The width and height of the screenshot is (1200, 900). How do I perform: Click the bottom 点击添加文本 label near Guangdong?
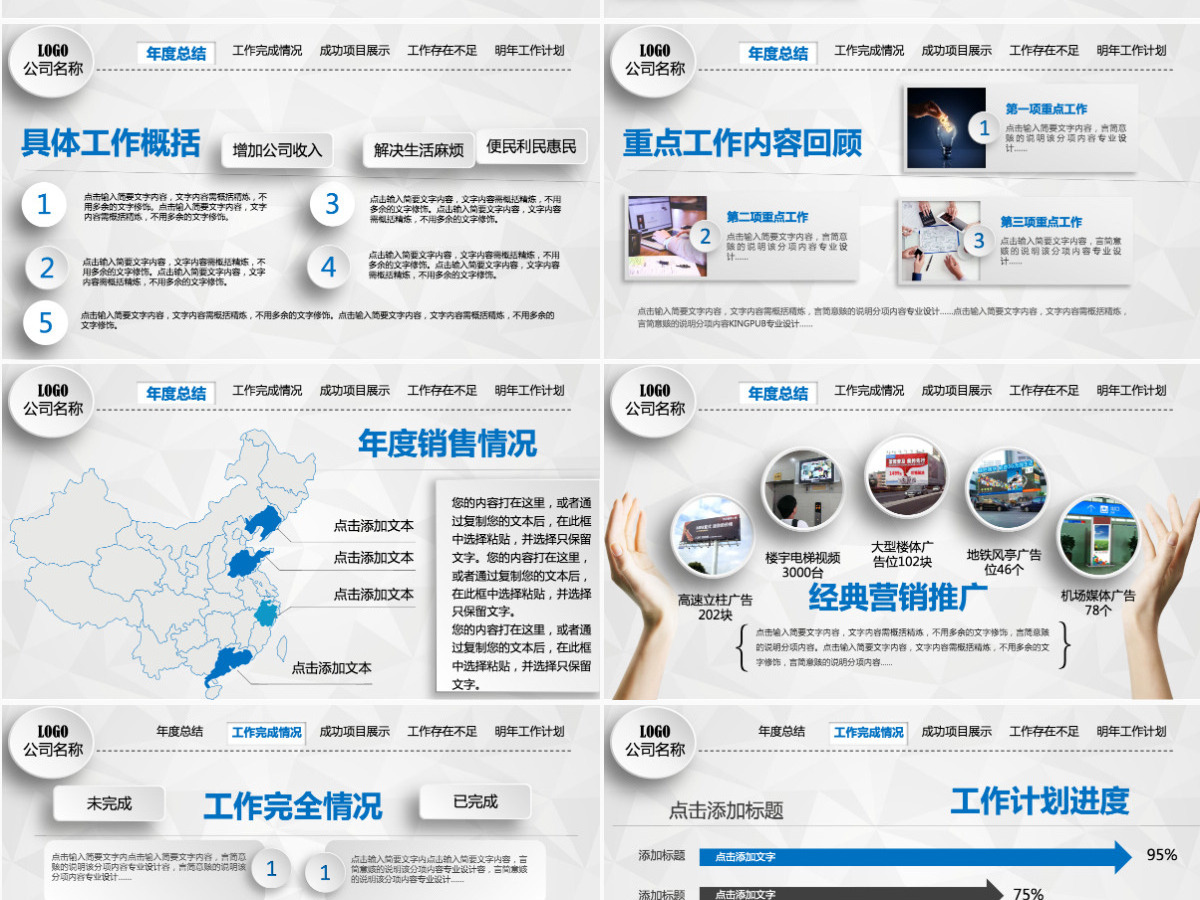[x=331, y=668]
